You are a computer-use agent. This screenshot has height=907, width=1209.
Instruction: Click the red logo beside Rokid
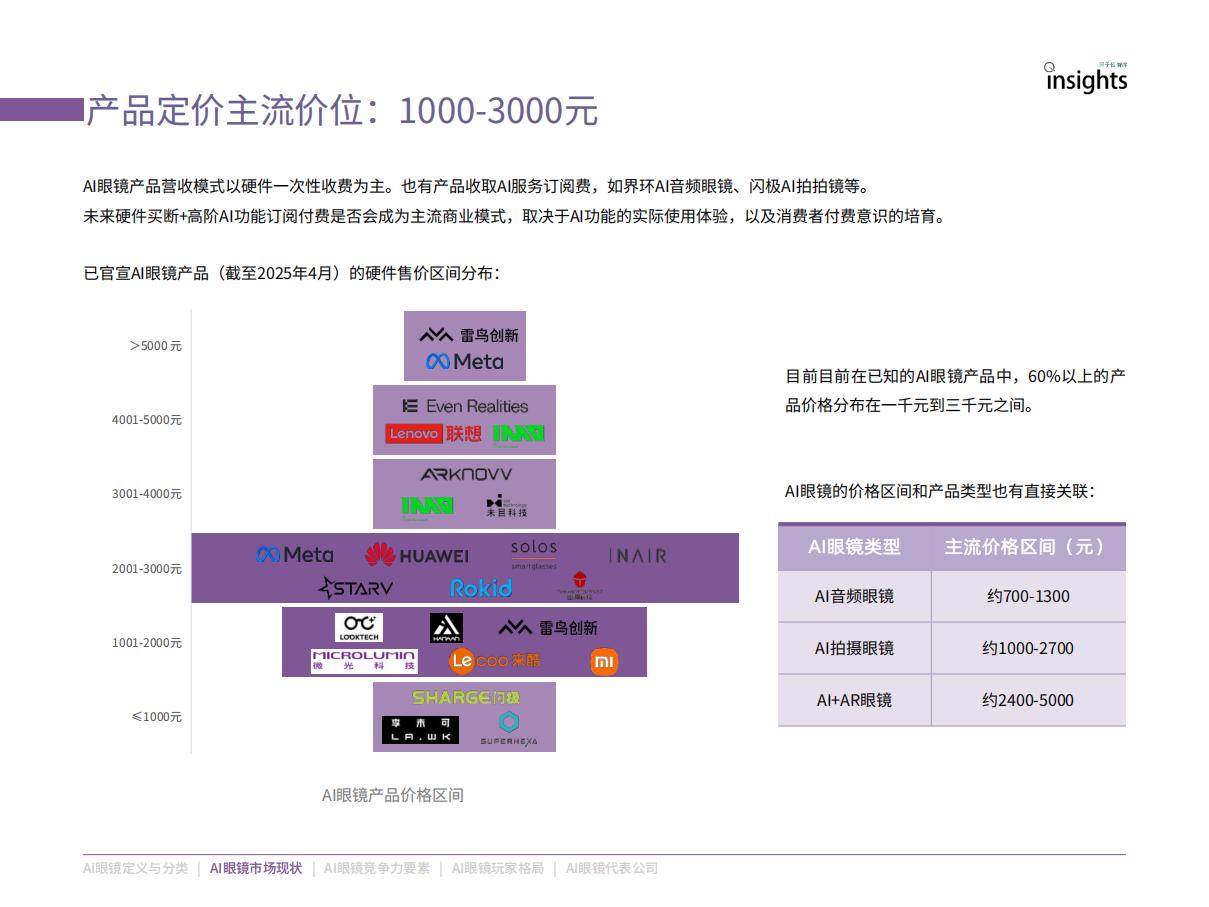580,585
